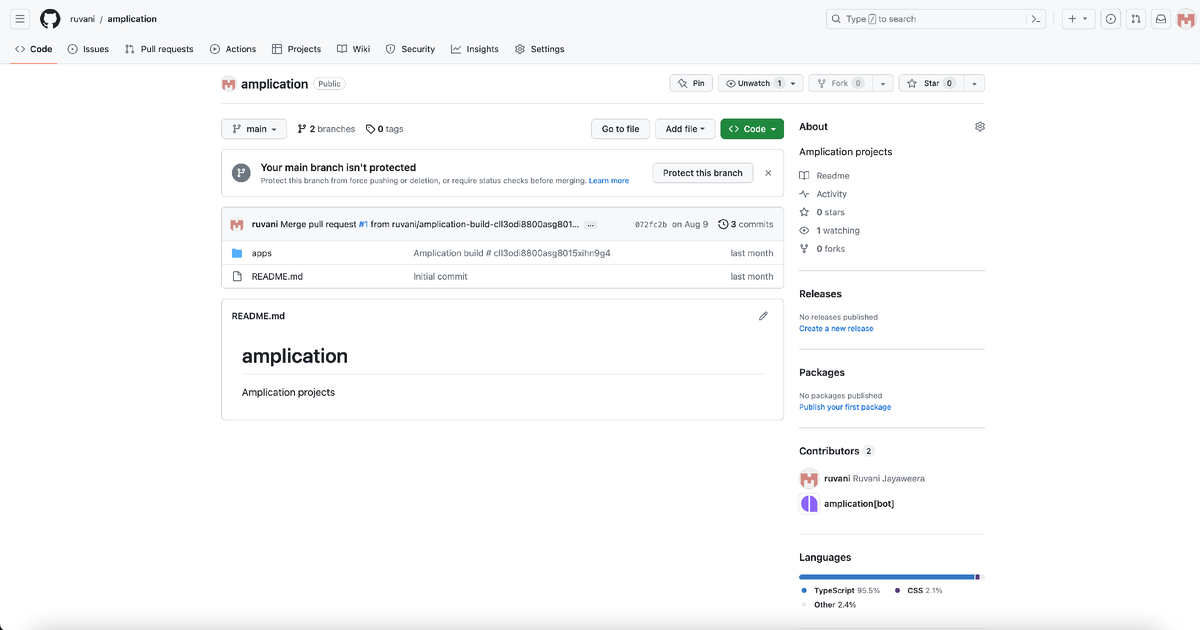Click the blue TypeScript language bar segment
Screen dimensions: 1200x630
pos(886,577)
